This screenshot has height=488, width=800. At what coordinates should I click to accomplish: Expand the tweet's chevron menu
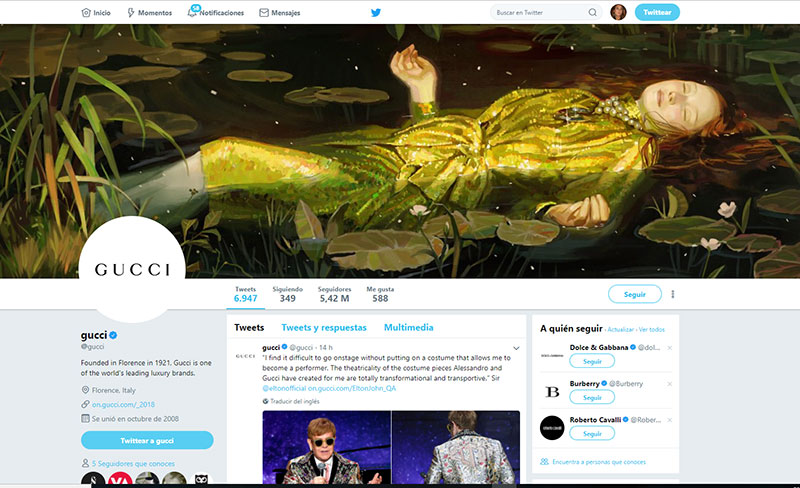[516, 348]
